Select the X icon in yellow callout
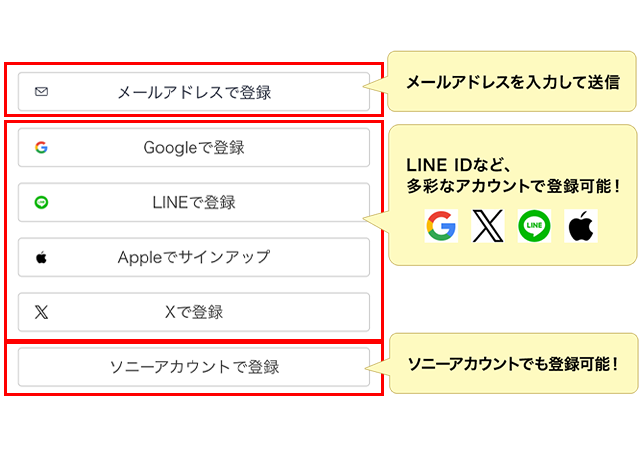The width and height of the screenshot is (644, 459). [487, 226]
